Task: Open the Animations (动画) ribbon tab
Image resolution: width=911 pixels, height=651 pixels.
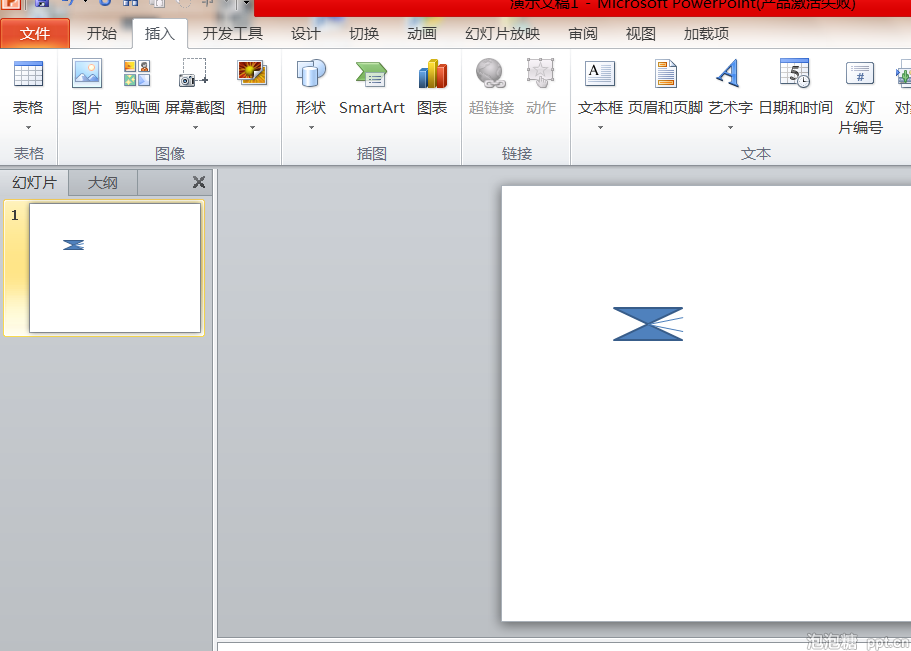Action: [x=422, y=34]
